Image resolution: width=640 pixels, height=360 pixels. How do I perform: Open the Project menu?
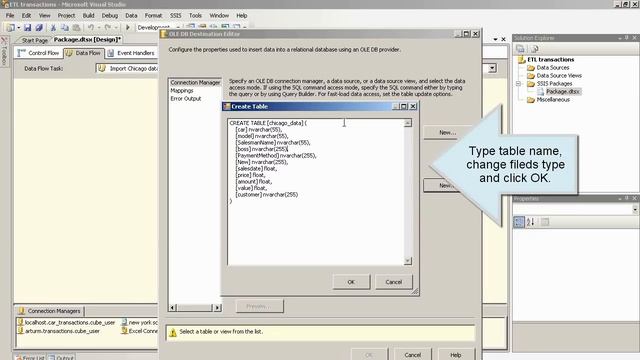click(66, 16)
